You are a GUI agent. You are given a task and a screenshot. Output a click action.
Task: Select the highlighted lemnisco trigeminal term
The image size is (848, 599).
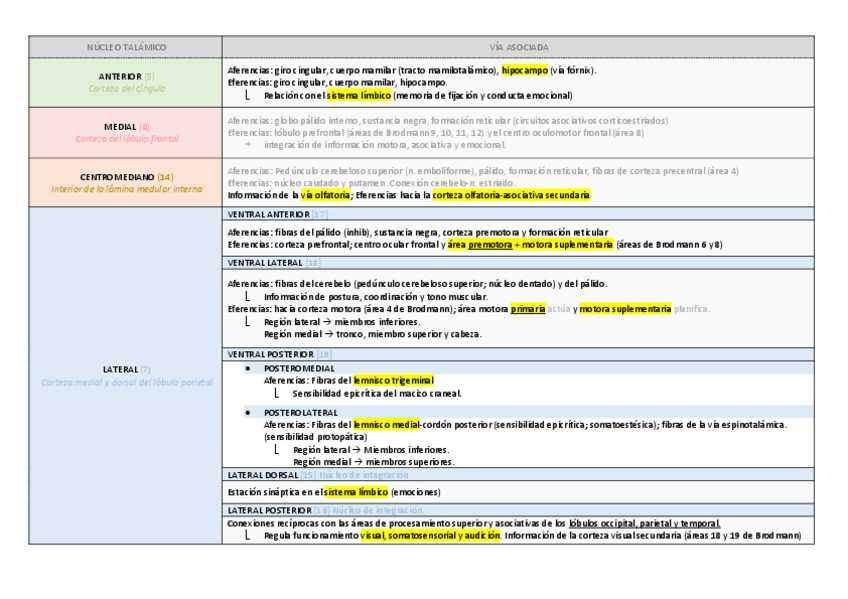click(x=393, y=380)
